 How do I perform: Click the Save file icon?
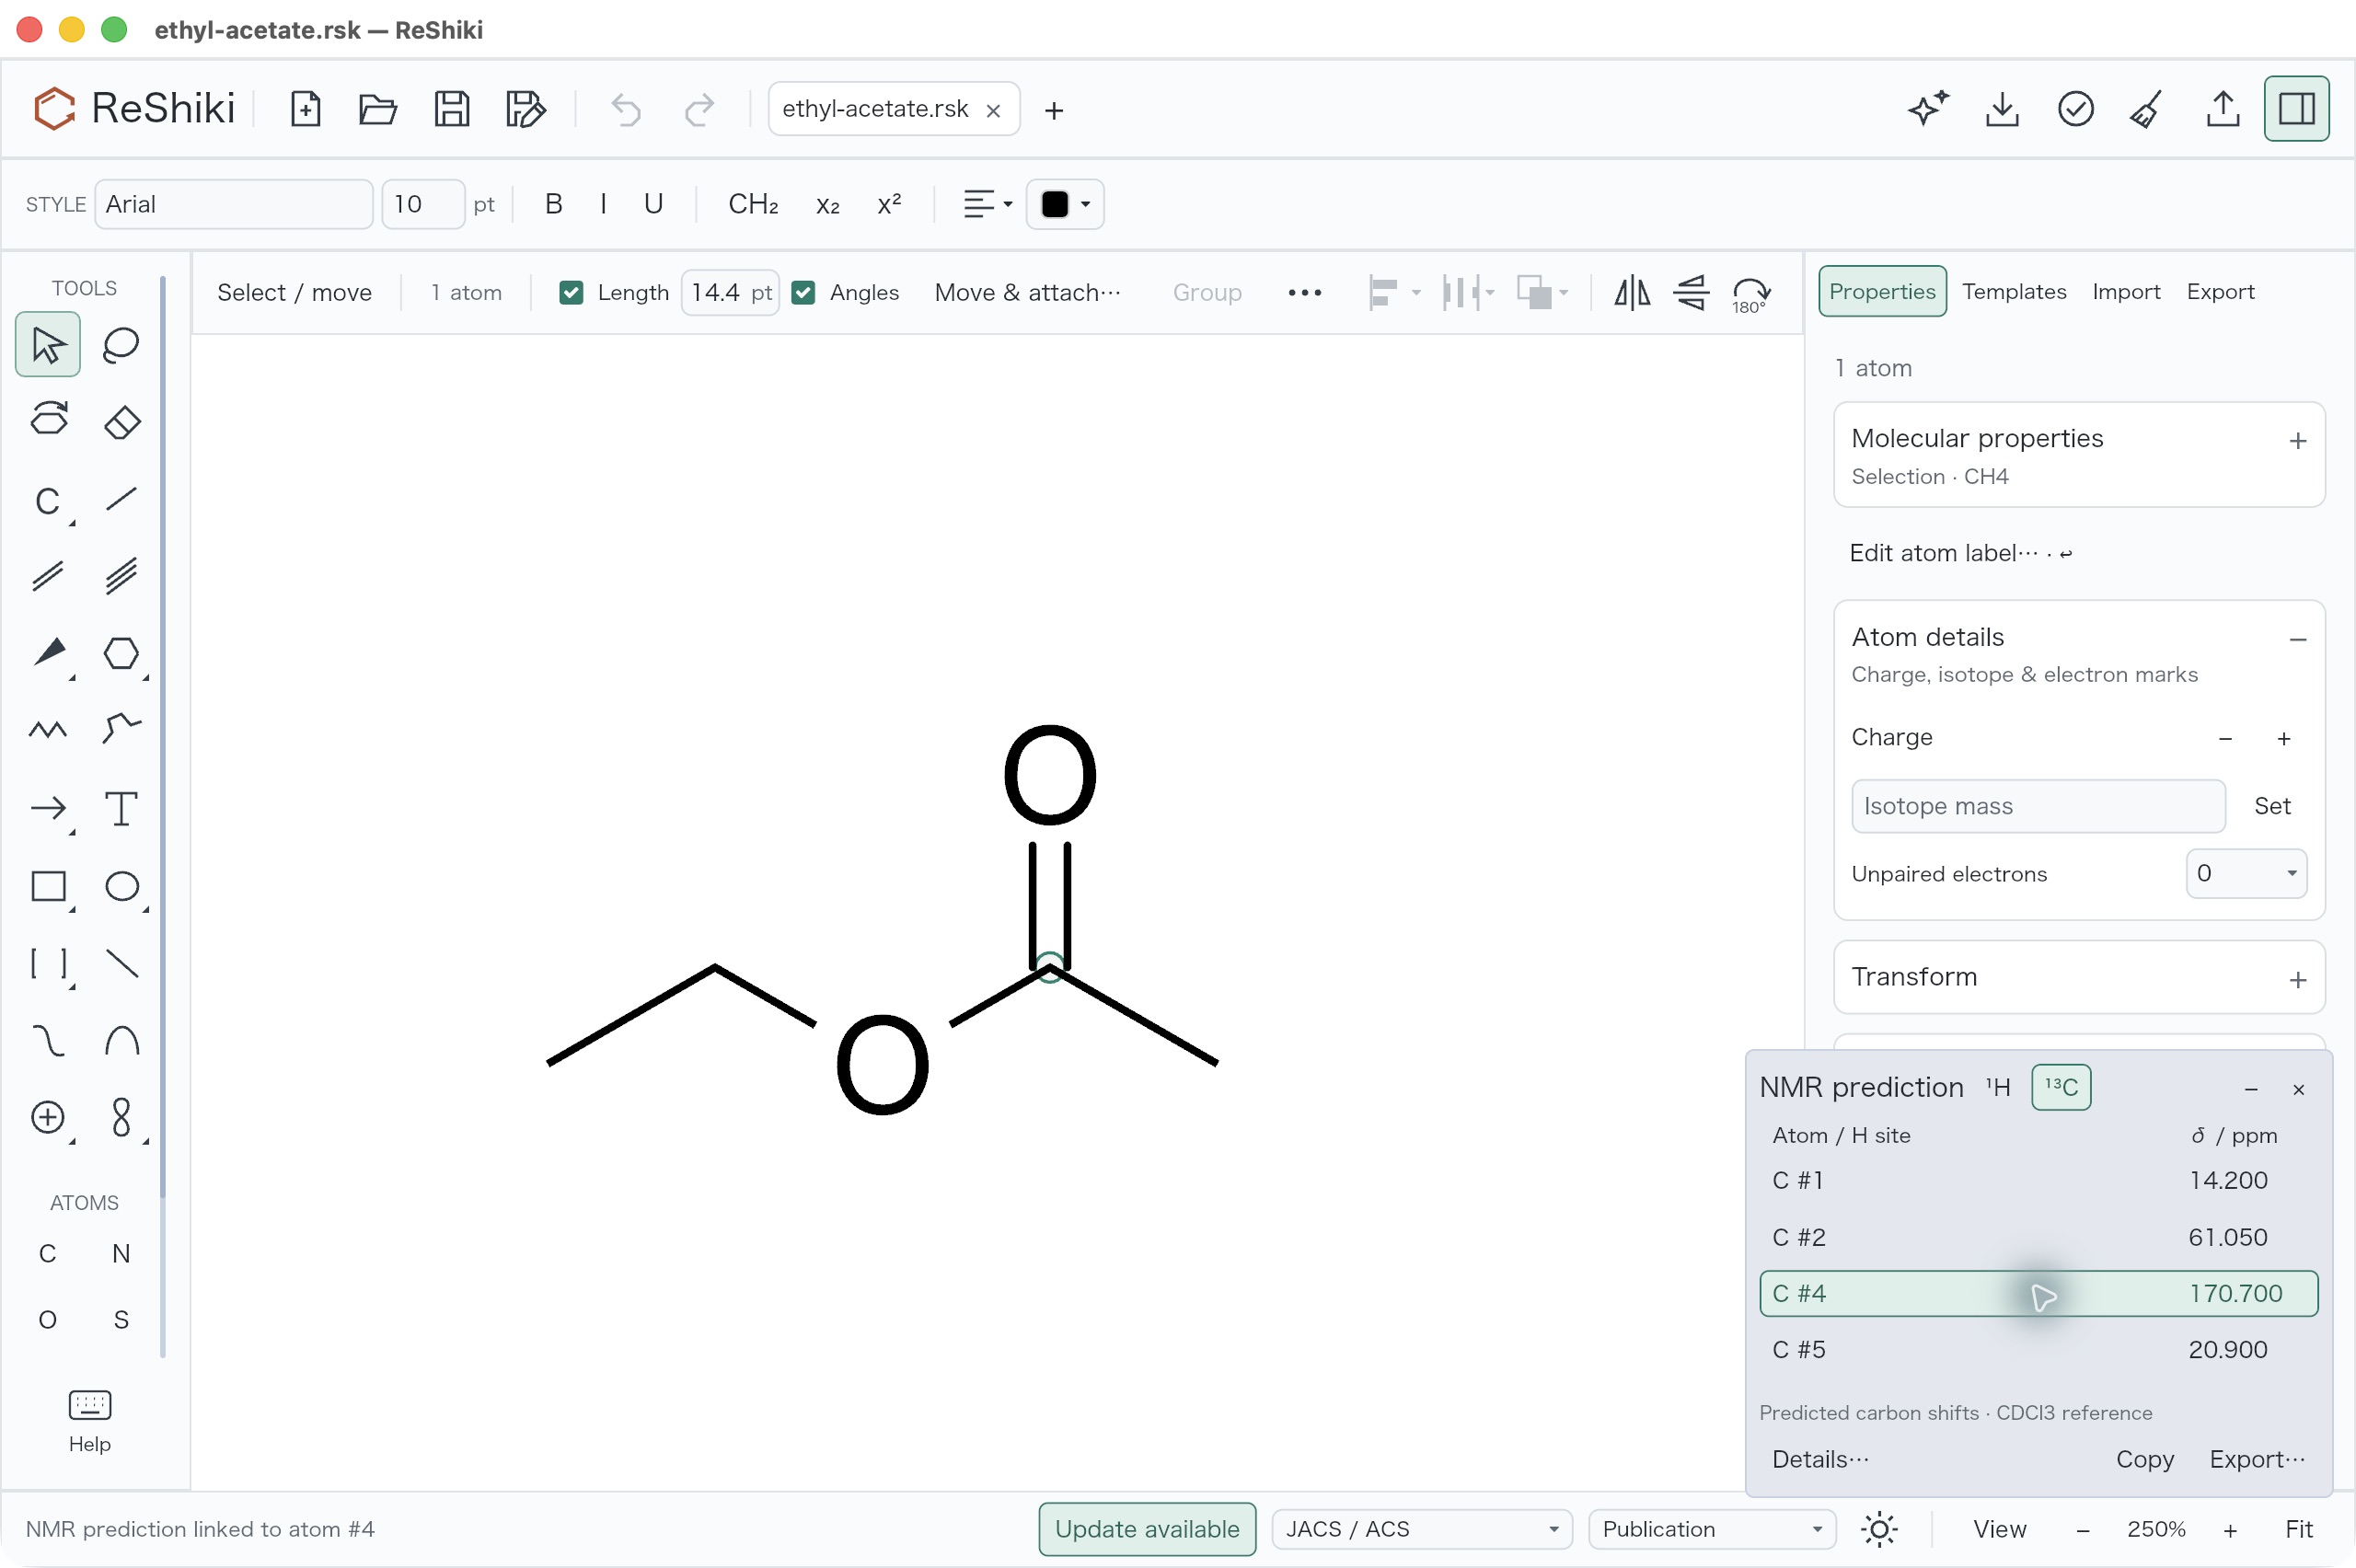pyautogui.click(x=452, y=109)
